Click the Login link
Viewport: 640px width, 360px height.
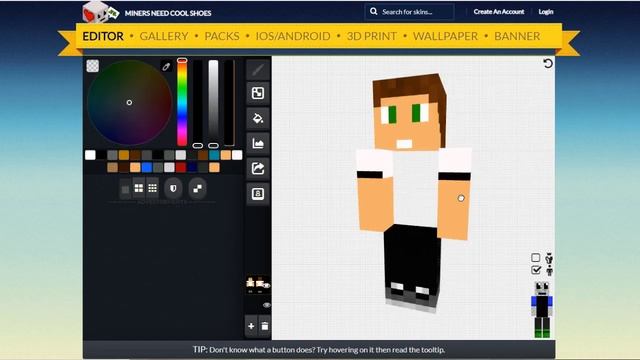click(x=546, y=12)
